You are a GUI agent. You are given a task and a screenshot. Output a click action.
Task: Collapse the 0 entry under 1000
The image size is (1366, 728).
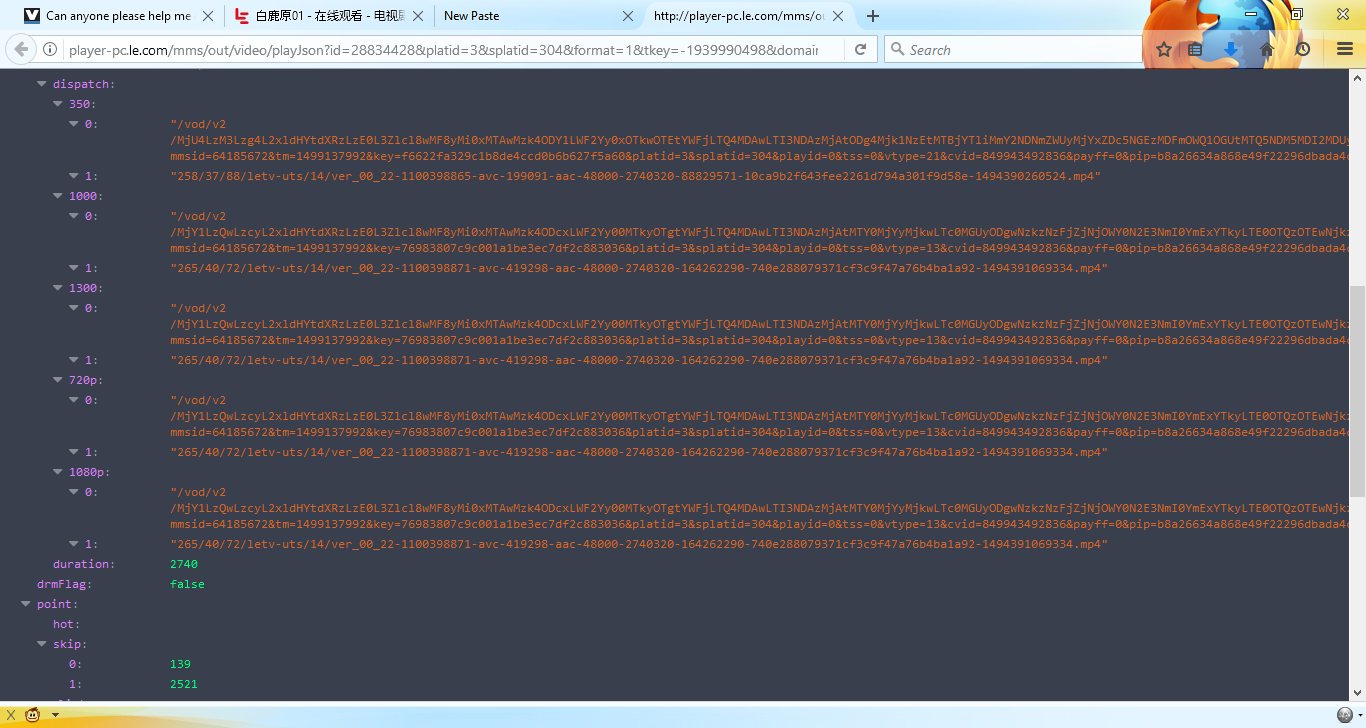[x=74, y=216]
